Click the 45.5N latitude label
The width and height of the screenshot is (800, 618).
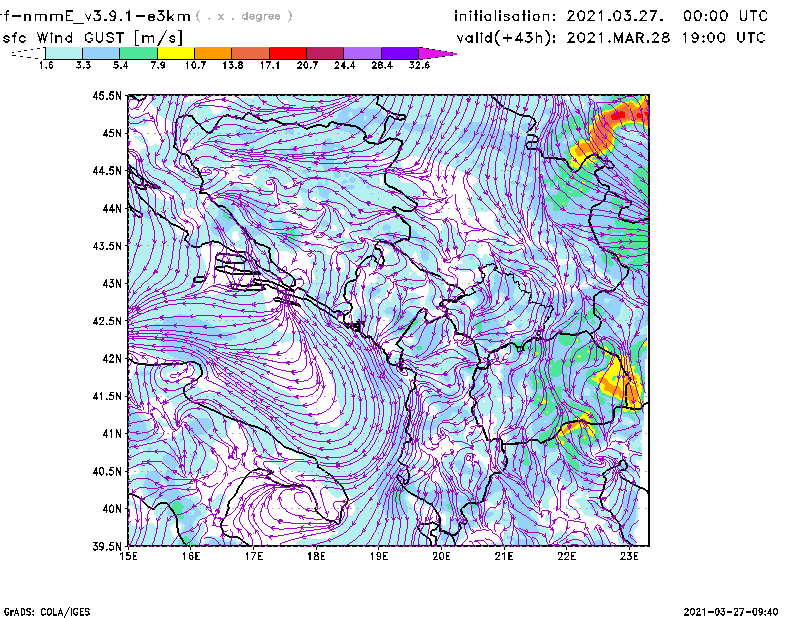107,95
